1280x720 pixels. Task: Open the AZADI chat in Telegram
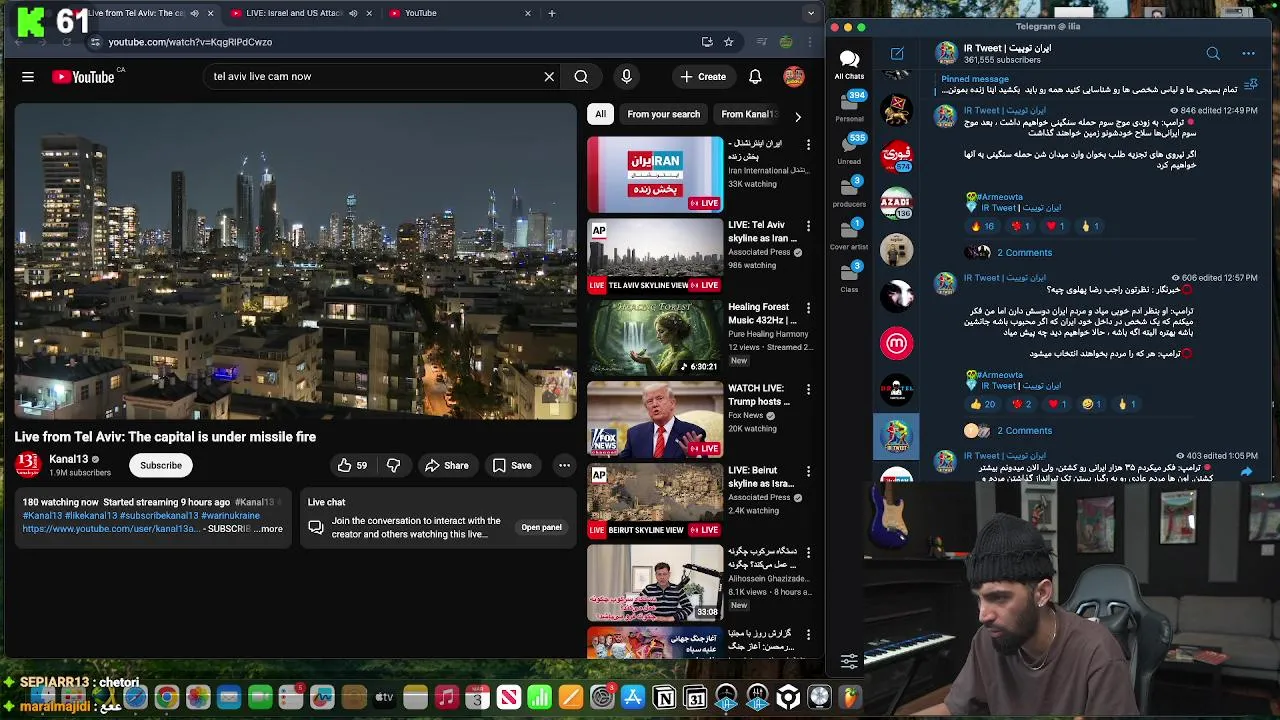897,203
